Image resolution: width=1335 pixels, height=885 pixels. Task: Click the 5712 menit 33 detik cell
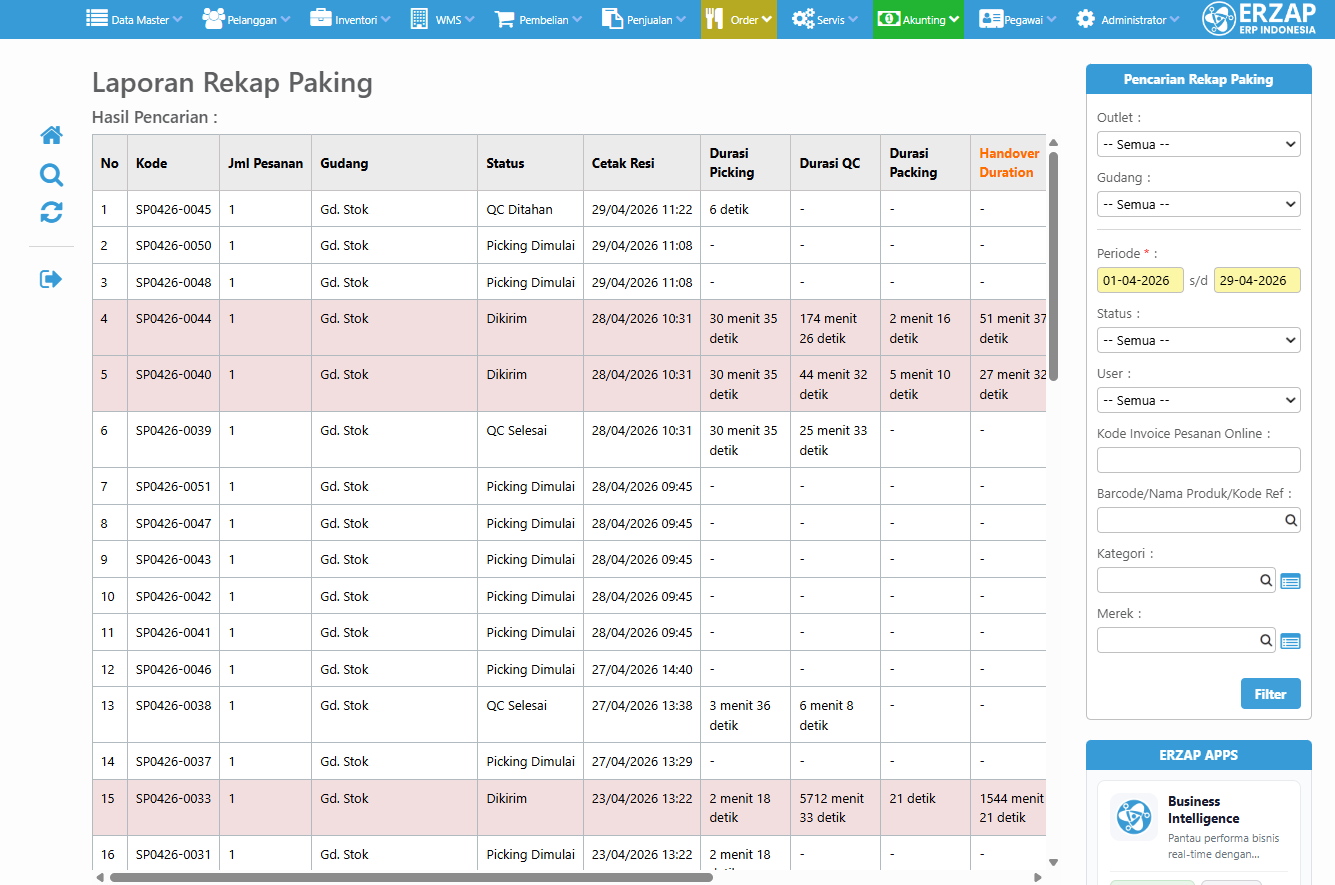point(836,808)
